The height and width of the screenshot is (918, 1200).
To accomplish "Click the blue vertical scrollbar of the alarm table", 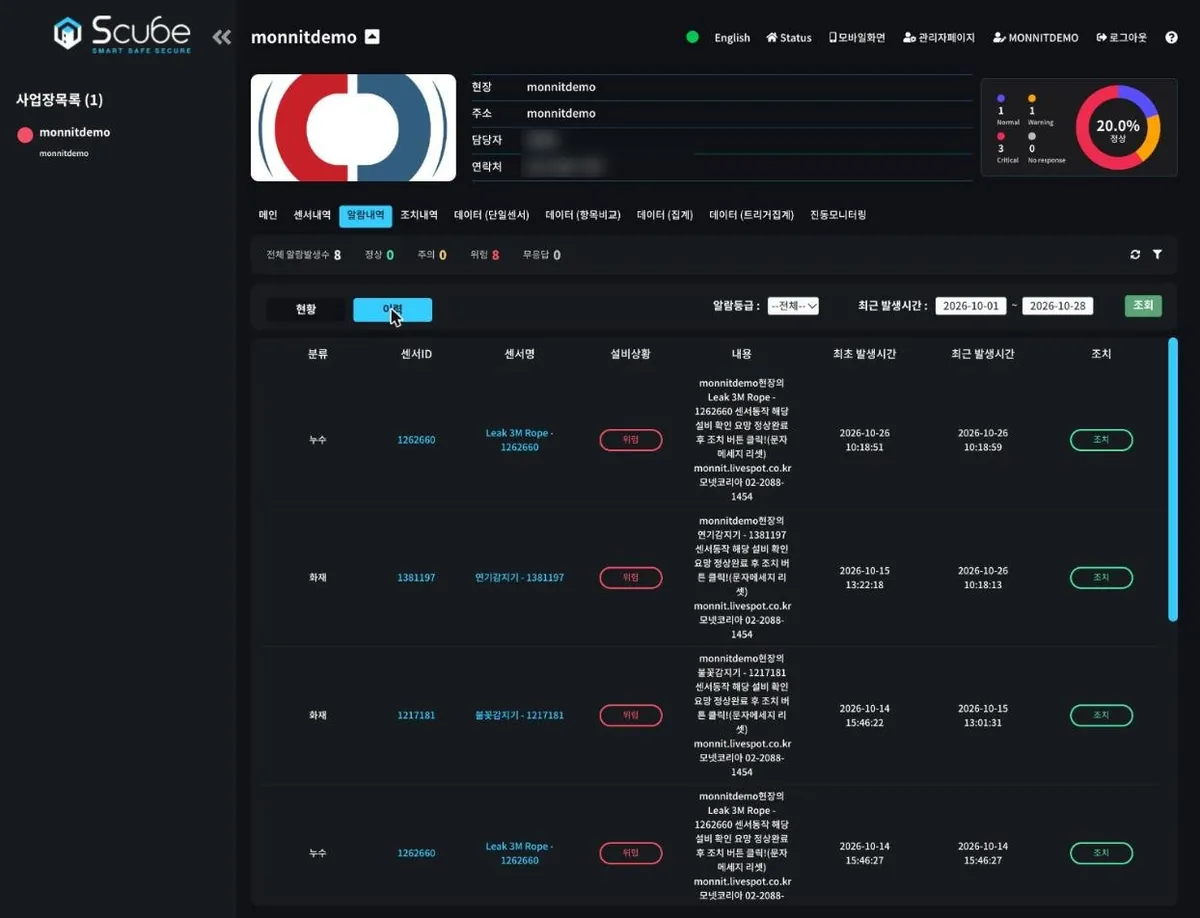I will pos(1173,480).
